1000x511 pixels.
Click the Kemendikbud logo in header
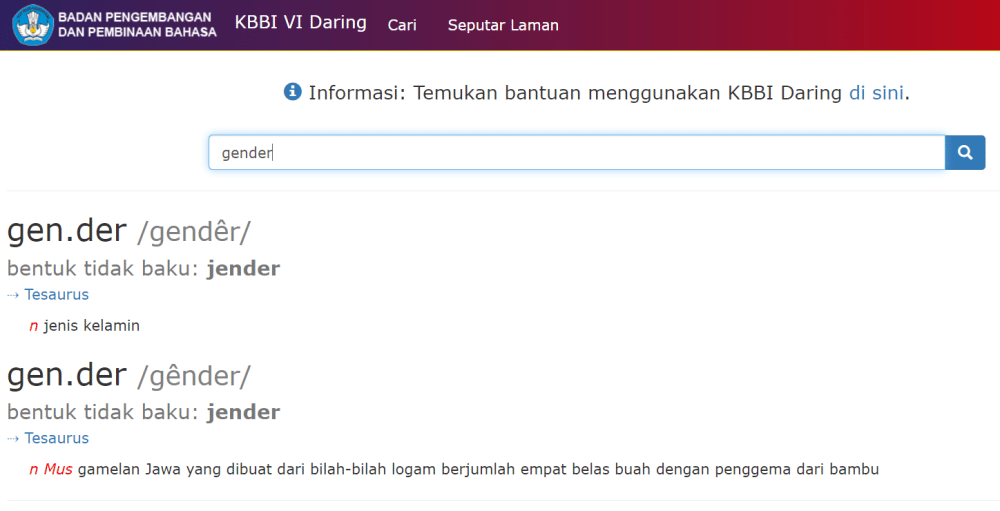coord(33,25)
